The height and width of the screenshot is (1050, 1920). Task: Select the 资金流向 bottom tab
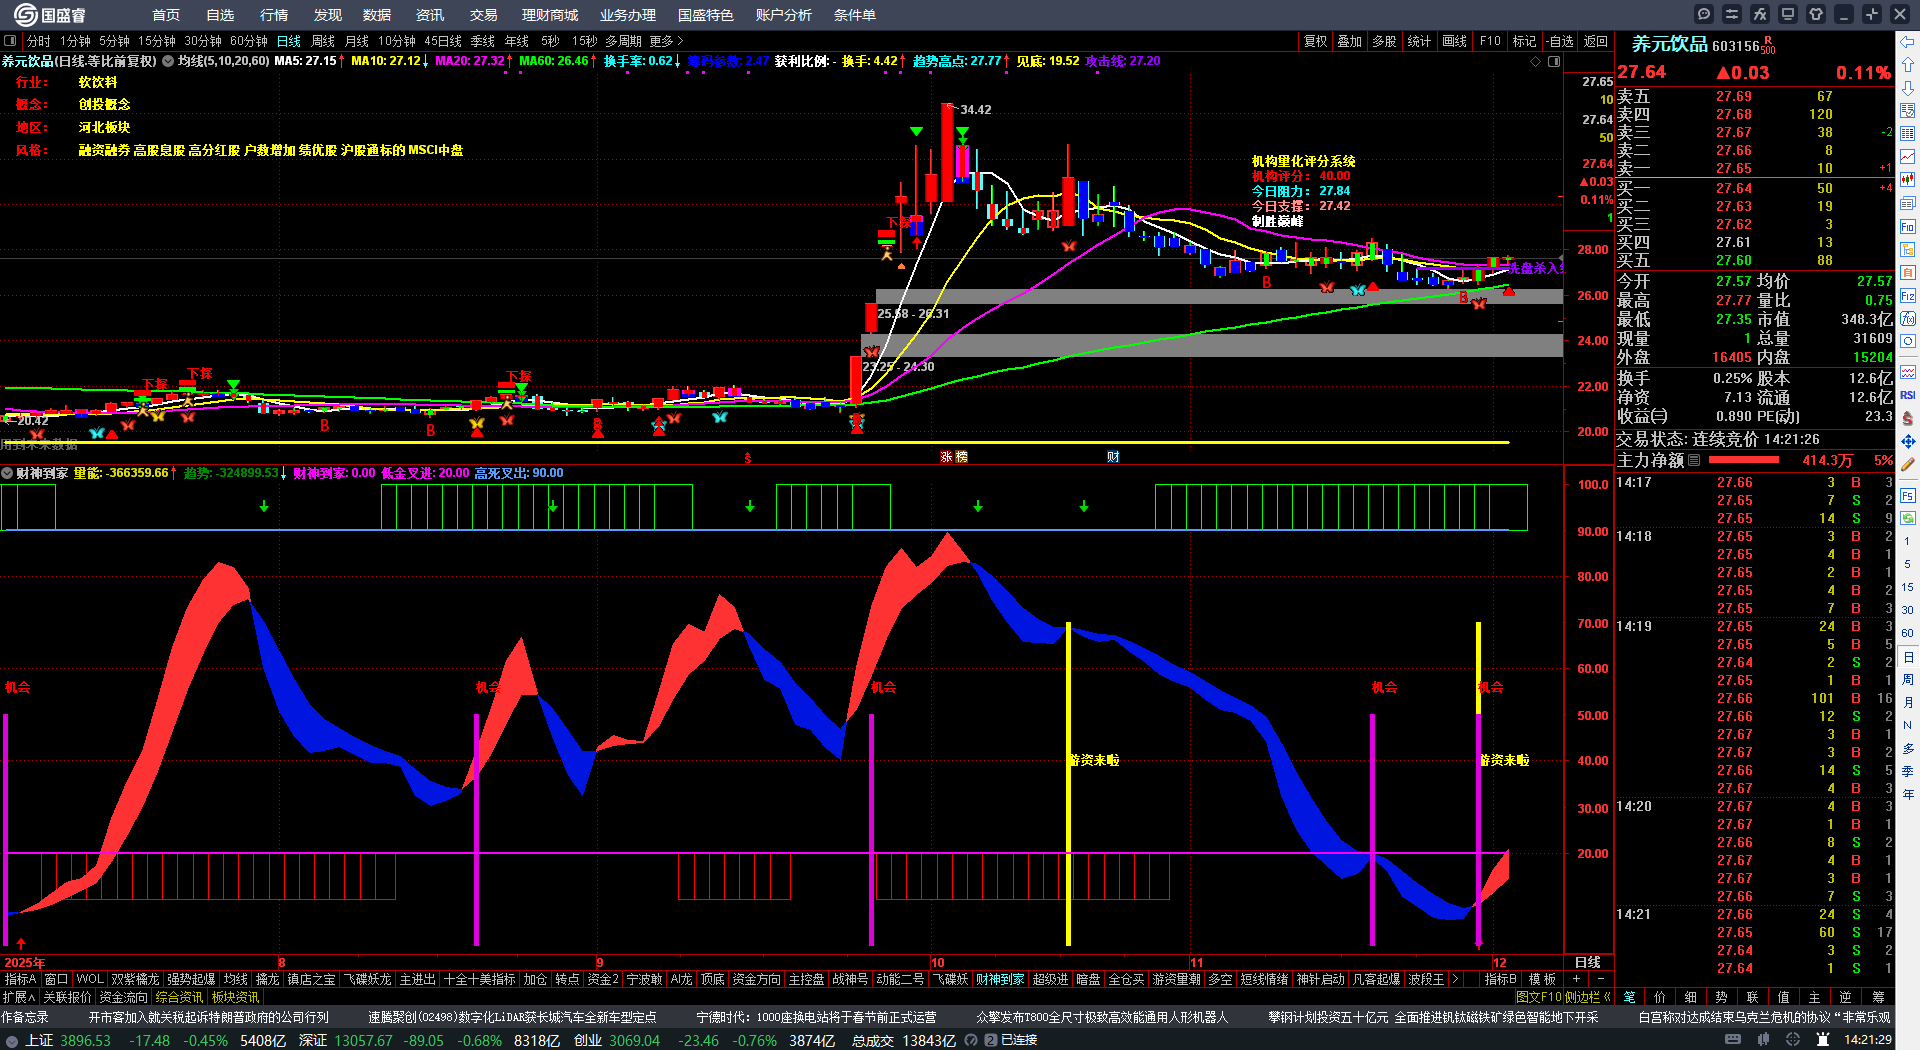pos(124,997)
